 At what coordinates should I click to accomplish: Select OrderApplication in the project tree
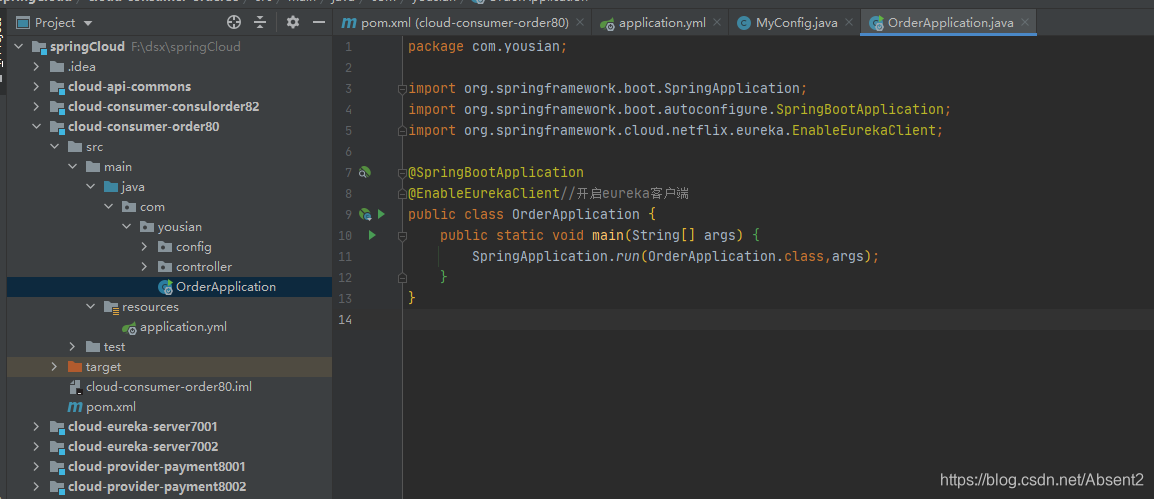click(169, 287)
